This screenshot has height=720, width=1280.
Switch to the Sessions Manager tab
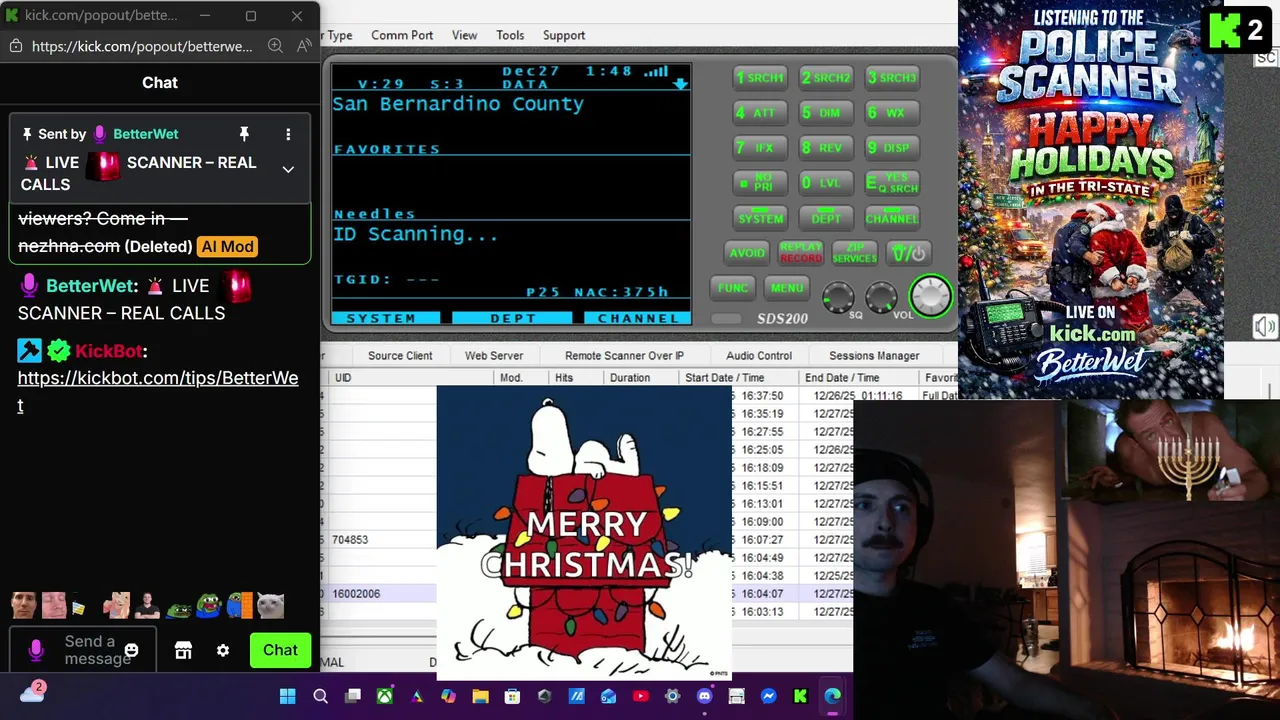point(874,356)
